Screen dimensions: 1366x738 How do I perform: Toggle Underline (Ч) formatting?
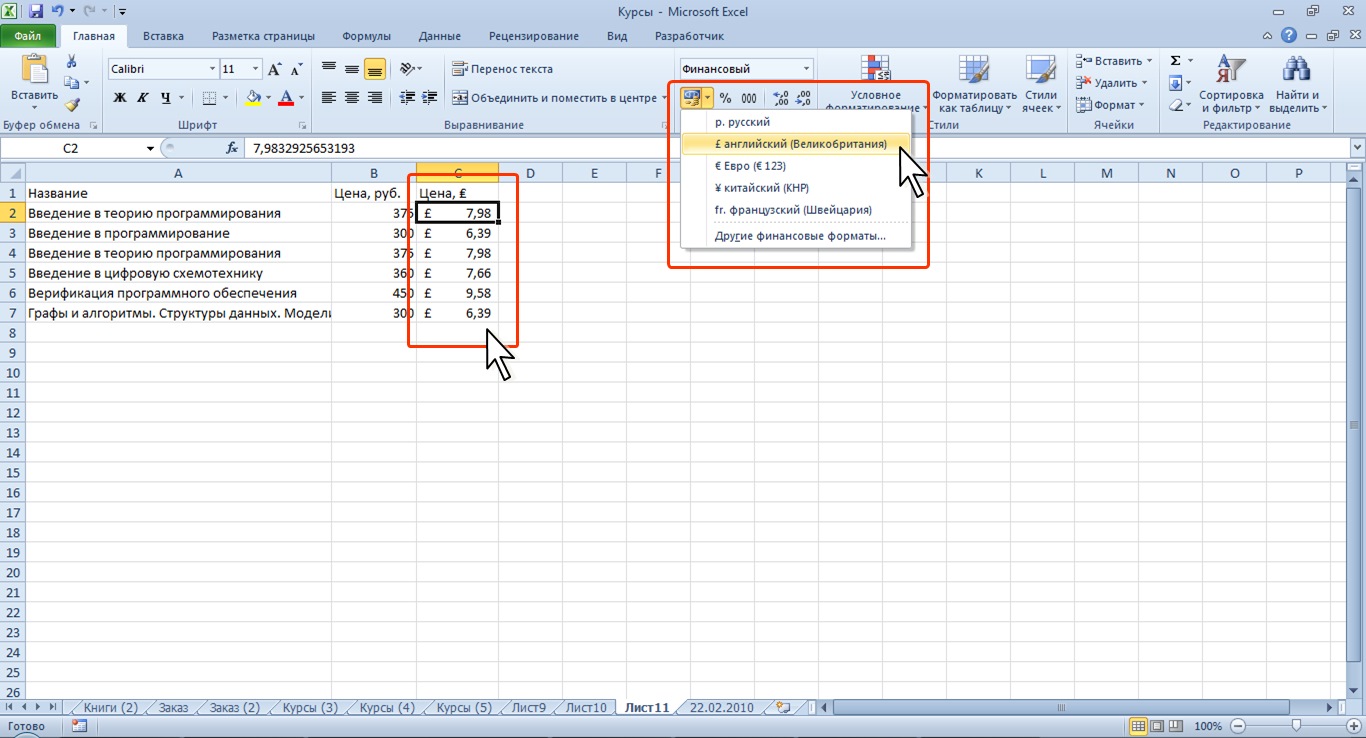pos(166,98)
